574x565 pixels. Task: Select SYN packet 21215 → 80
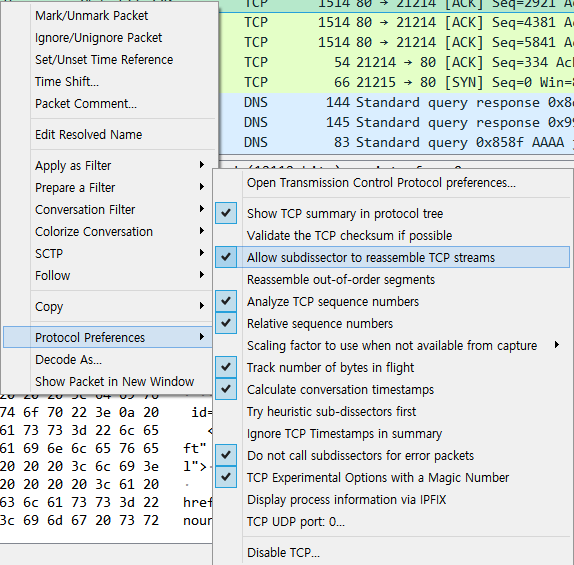[396, 82]
